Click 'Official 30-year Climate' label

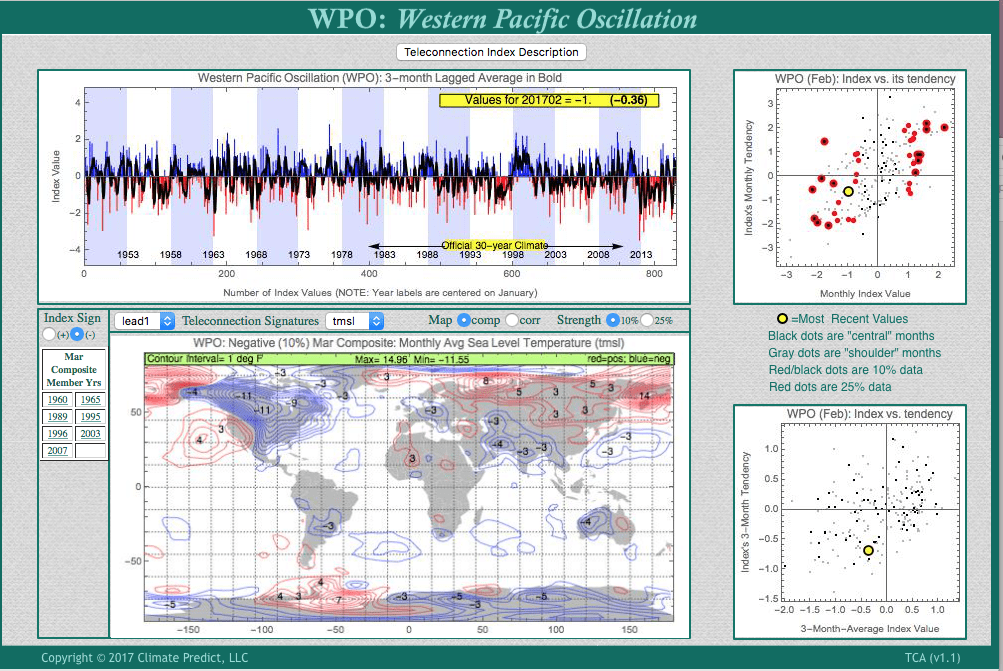click(x=495, y=245)
